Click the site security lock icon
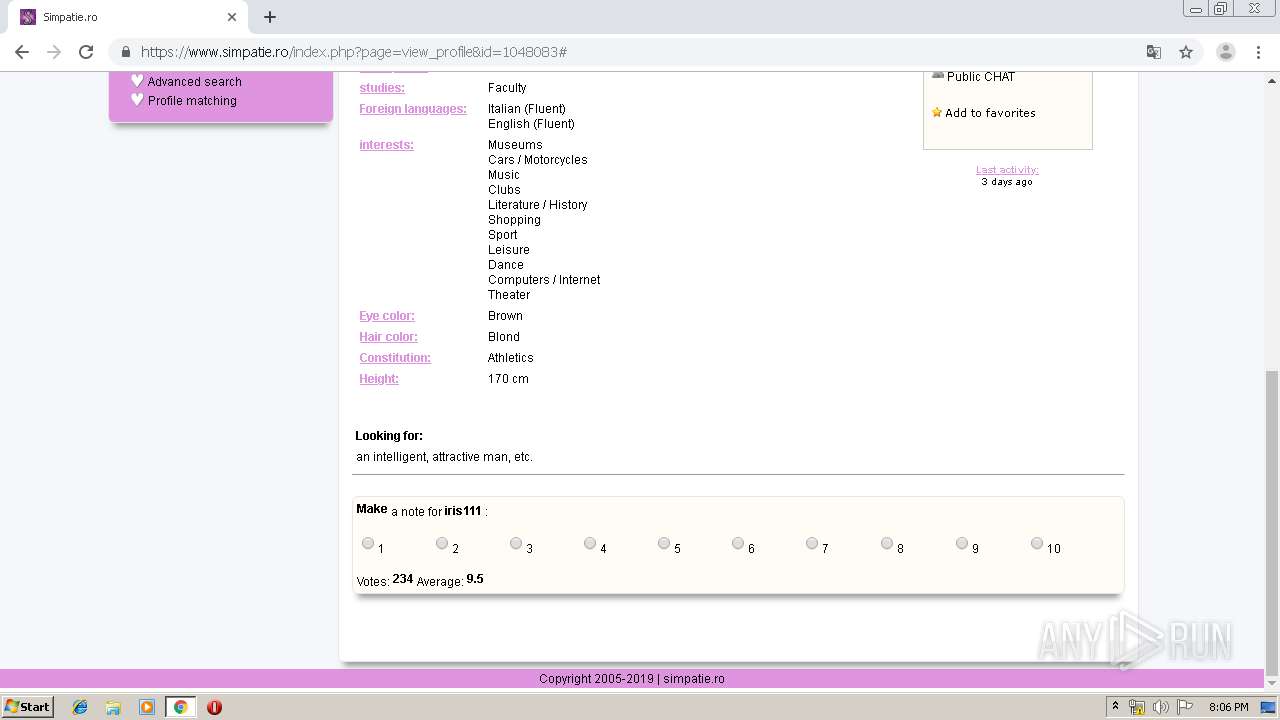The width and height of the screenshot is (1280, 720). point(126,52)
